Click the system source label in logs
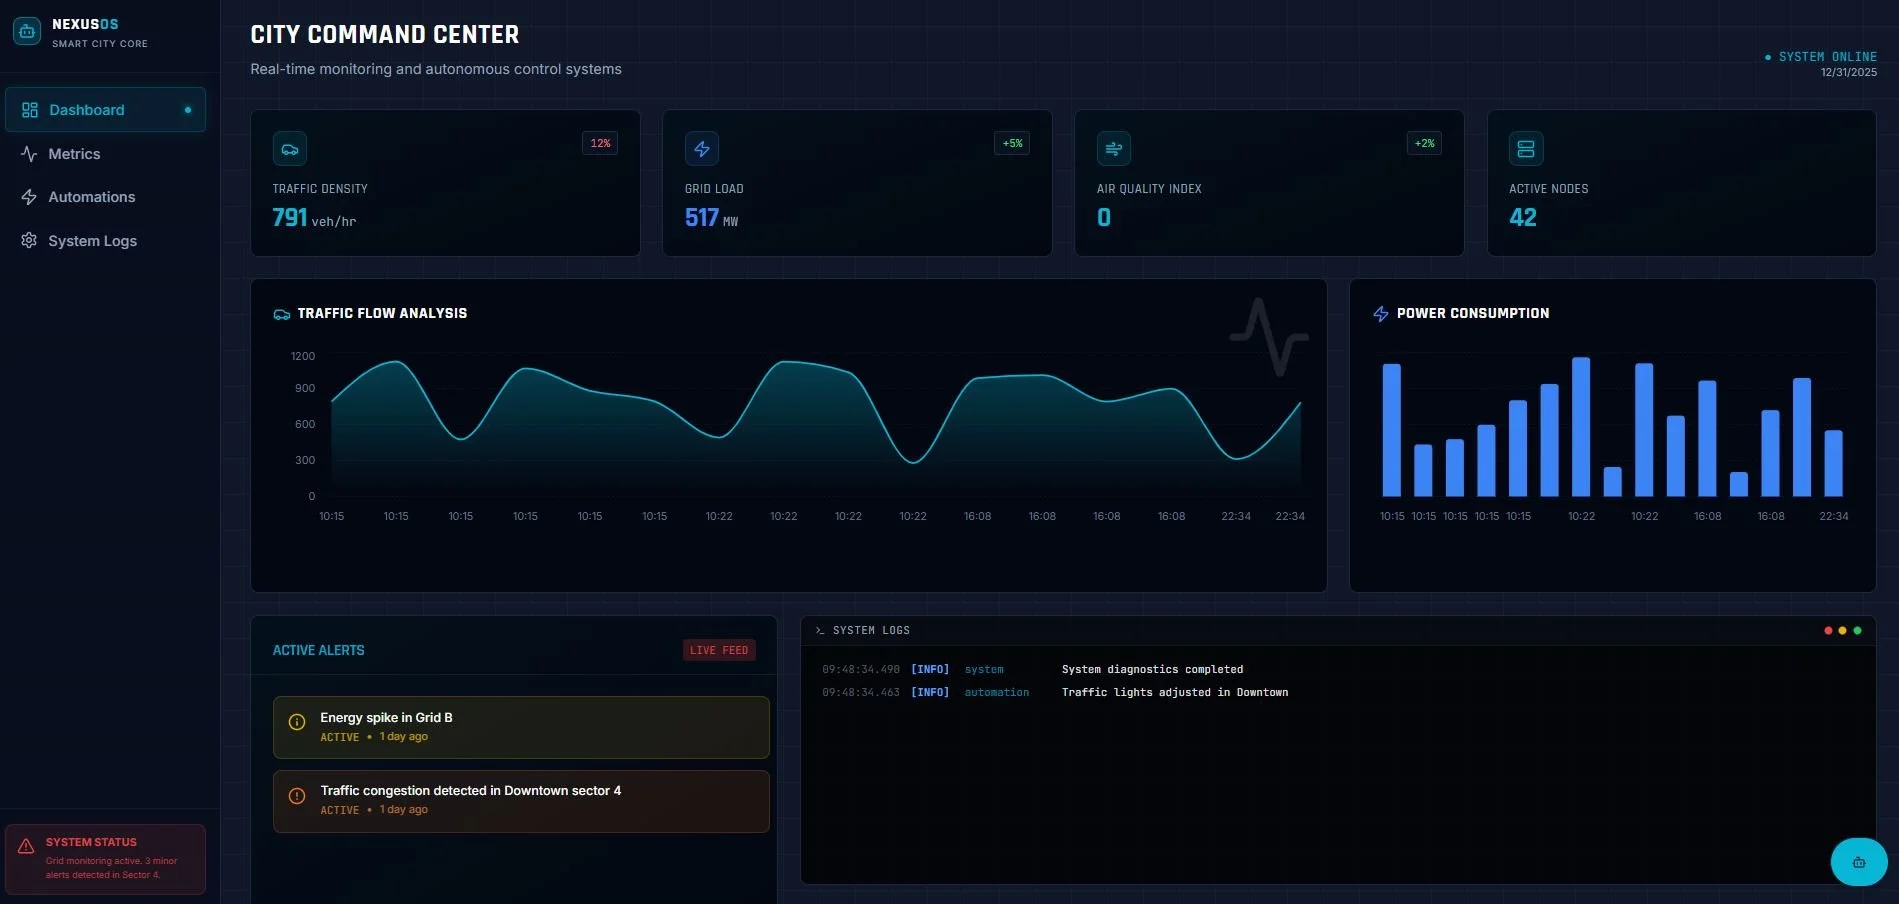The height and width of the screenshot is (904, 1899). tap(984, 670)
